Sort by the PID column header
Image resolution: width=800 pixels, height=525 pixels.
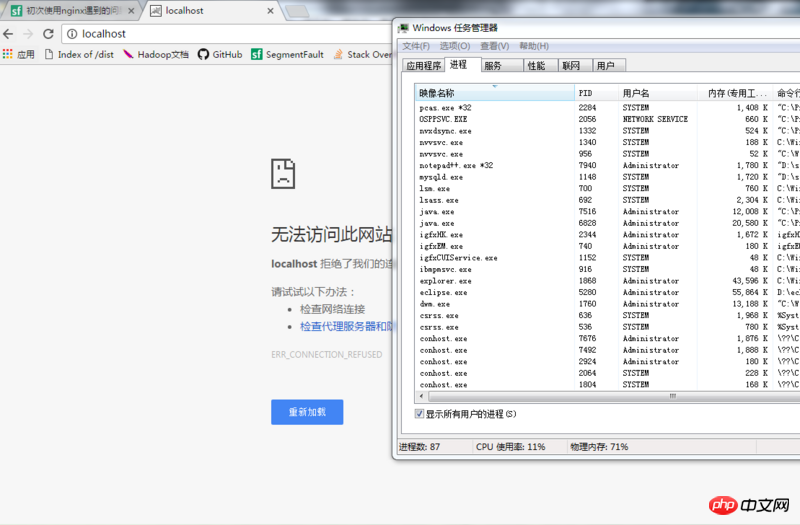click(x=596, y=93)
